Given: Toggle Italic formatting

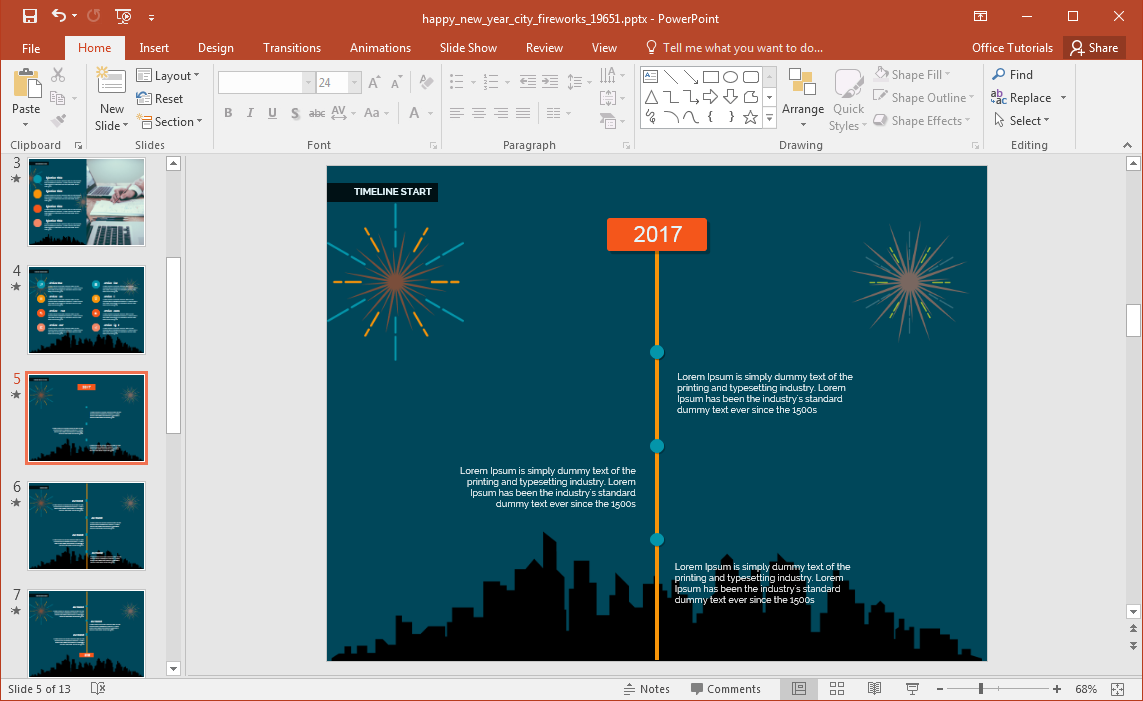Looking at the screenshot, I should 250,113.
